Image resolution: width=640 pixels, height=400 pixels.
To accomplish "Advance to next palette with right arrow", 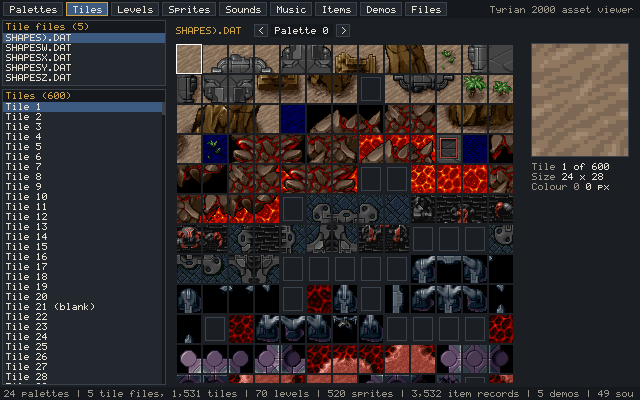I will coord(343,31).
